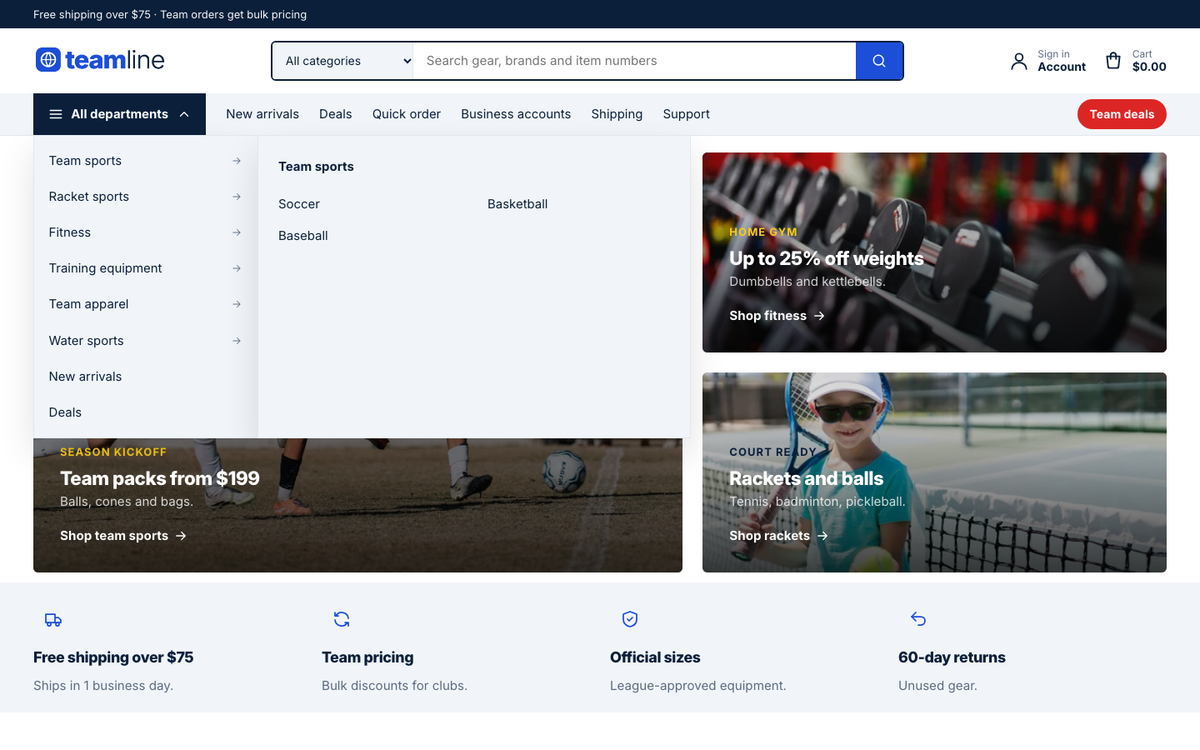
Task: Click Shop fitness link on weights banner
Action: point(776,316)
